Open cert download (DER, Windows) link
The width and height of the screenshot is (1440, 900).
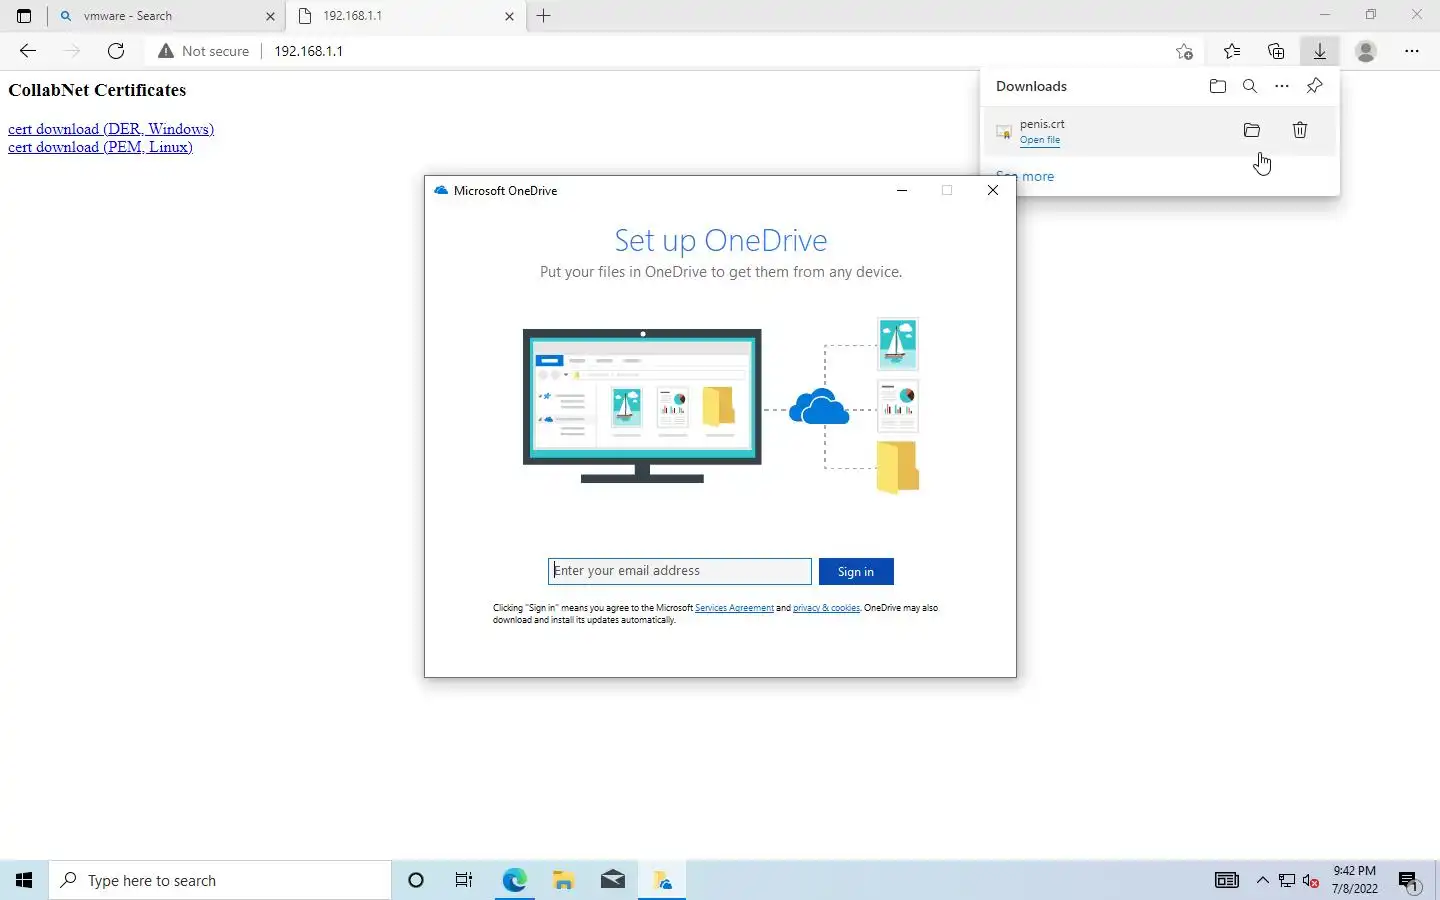pyautogui.click(x=111, y=129)
